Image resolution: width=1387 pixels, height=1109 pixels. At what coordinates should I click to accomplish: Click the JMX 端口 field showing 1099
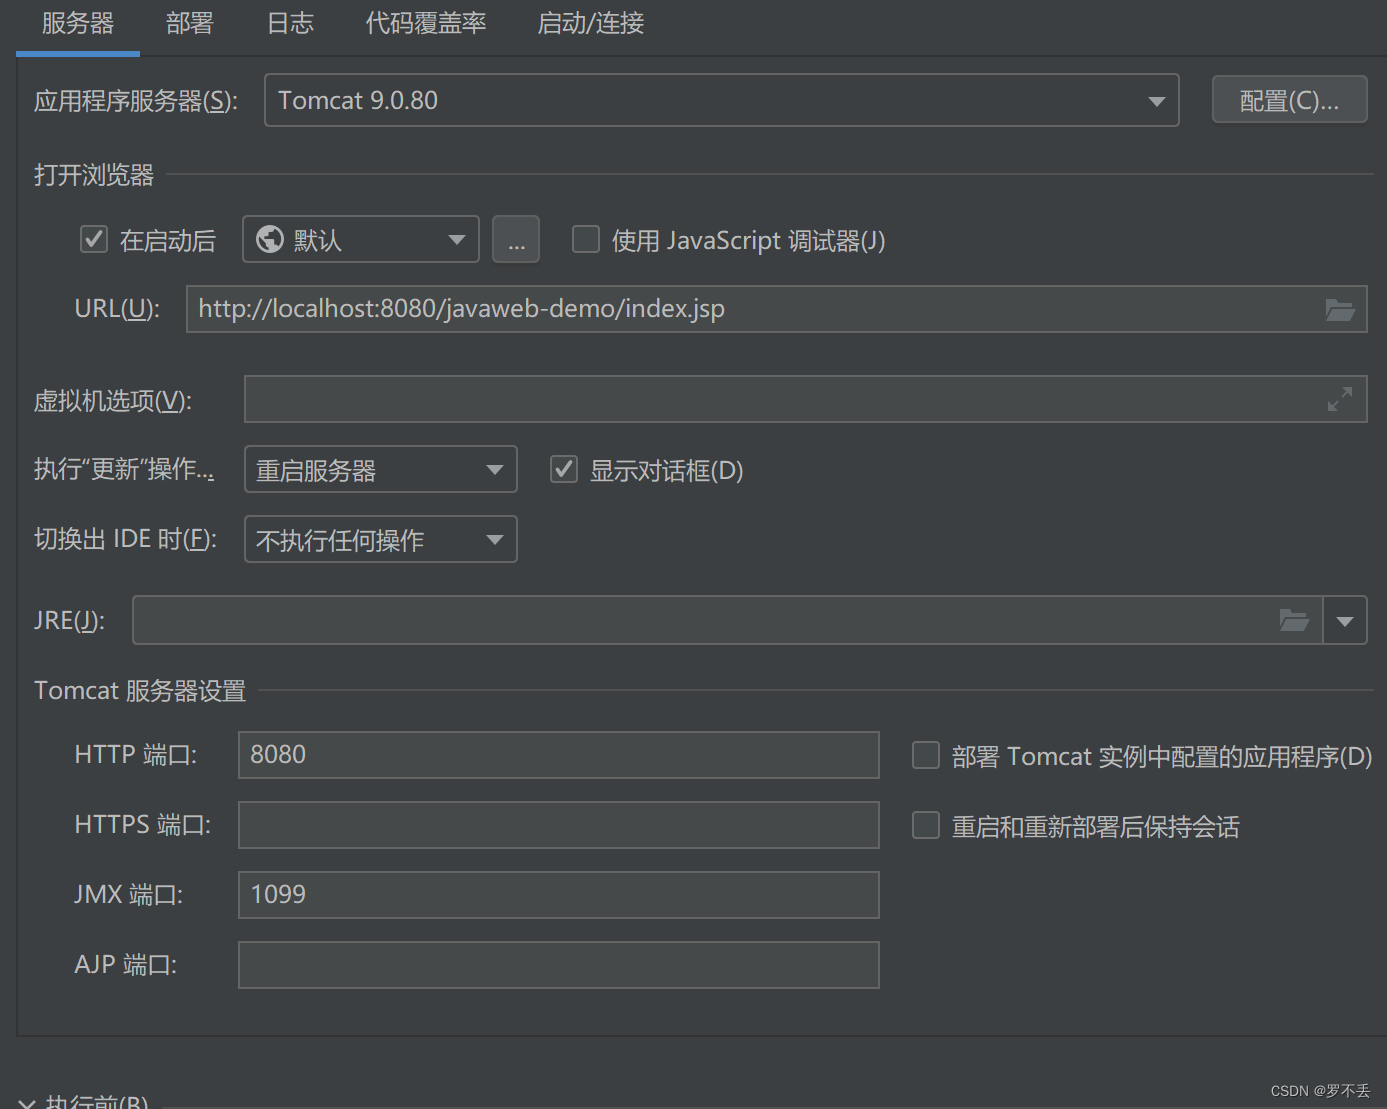pyautogui.click(x=559, y=895)
